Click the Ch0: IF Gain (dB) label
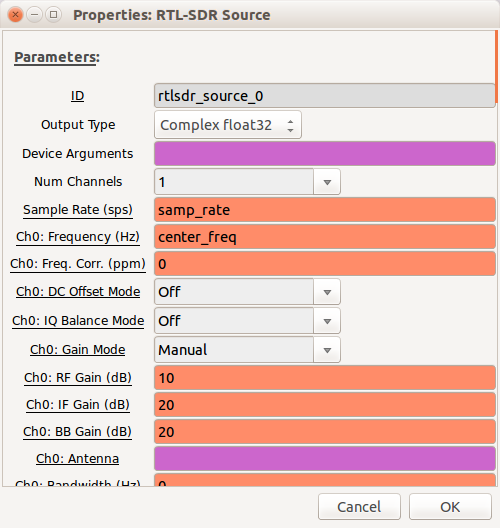The height and width of the screenshot is (528, 500). (x=78, y=405)
